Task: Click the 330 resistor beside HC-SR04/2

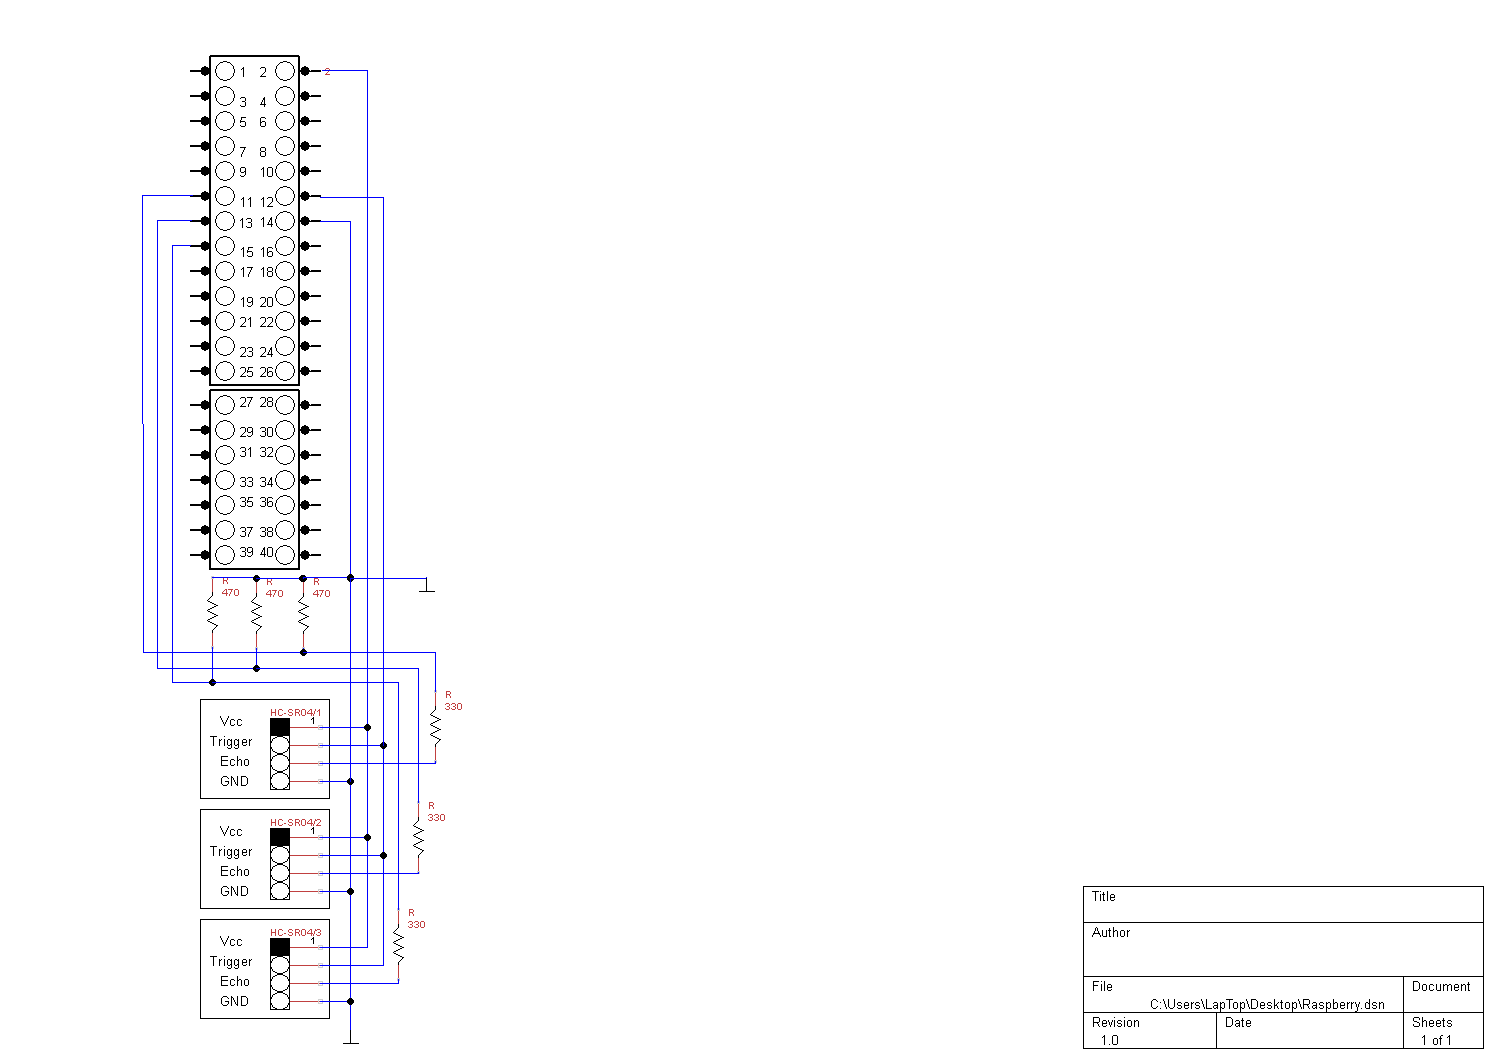Action: (419, 838)
